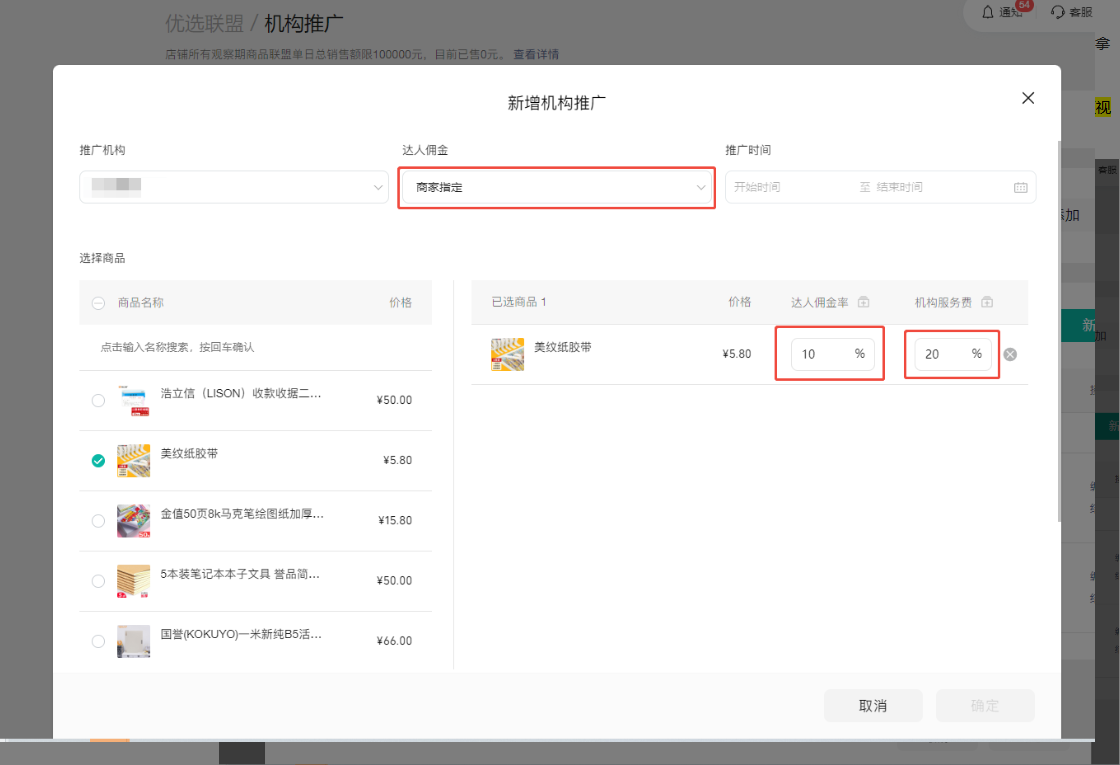Close the 新增机构推广 dialog with X

point(1027,98)
